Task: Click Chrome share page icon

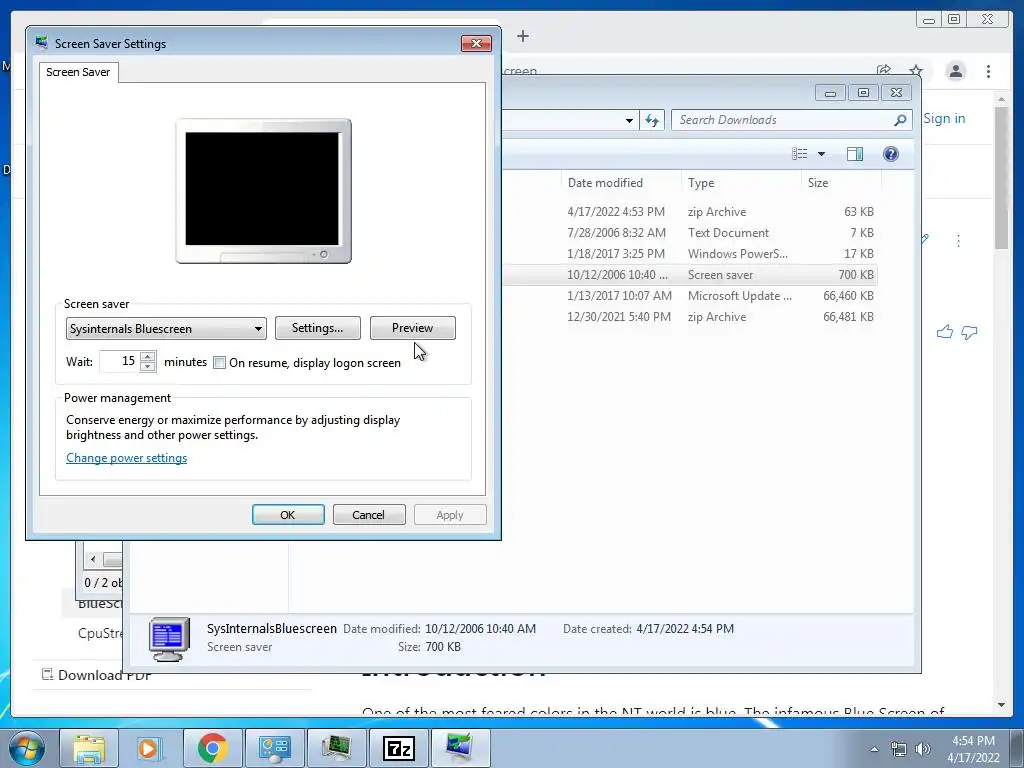Action: tap(884, 71)
